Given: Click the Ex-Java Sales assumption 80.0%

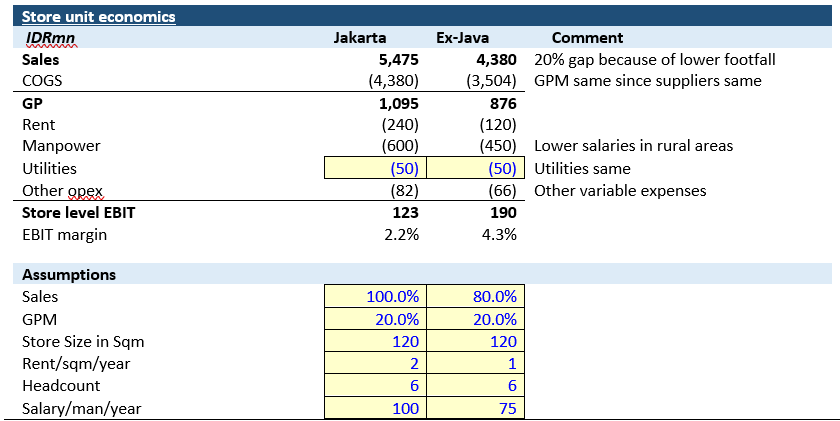Looking at the screenshot, I should click(475, 296).
